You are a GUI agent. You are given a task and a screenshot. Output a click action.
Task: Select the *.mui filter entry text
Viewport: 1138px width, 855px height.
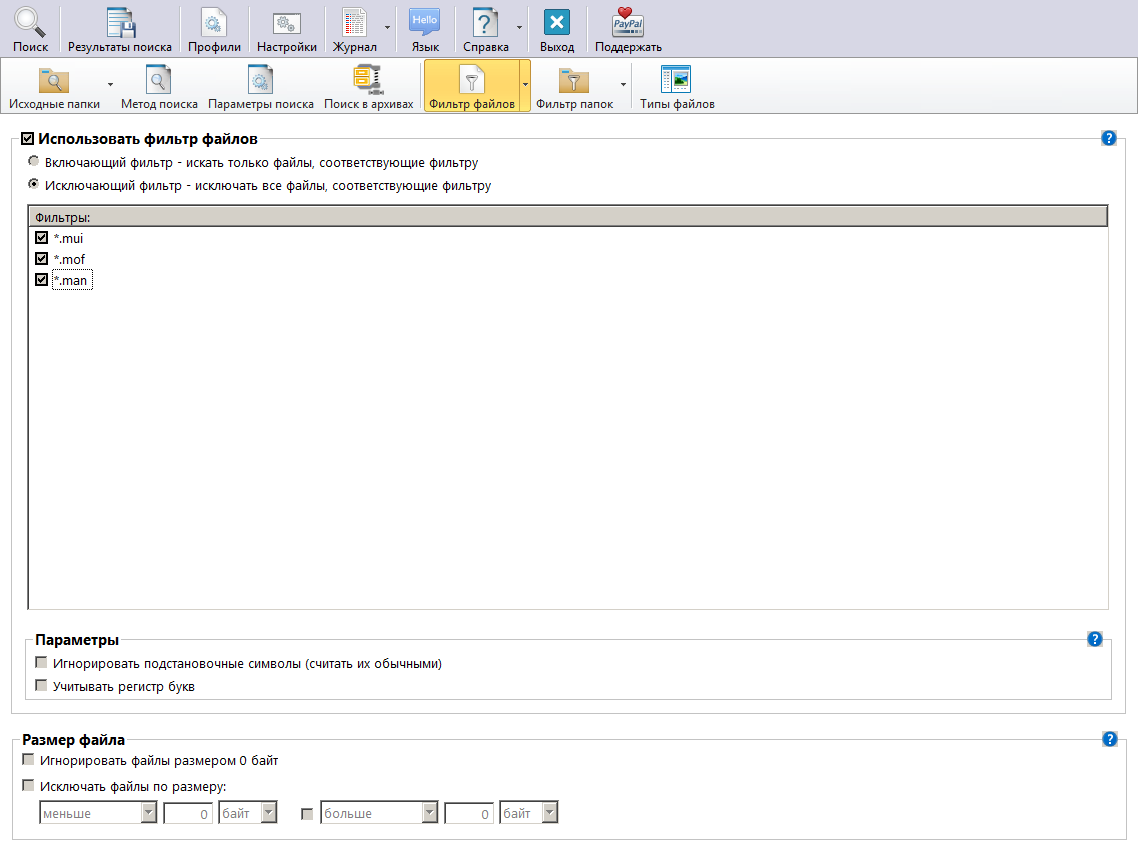68,238
